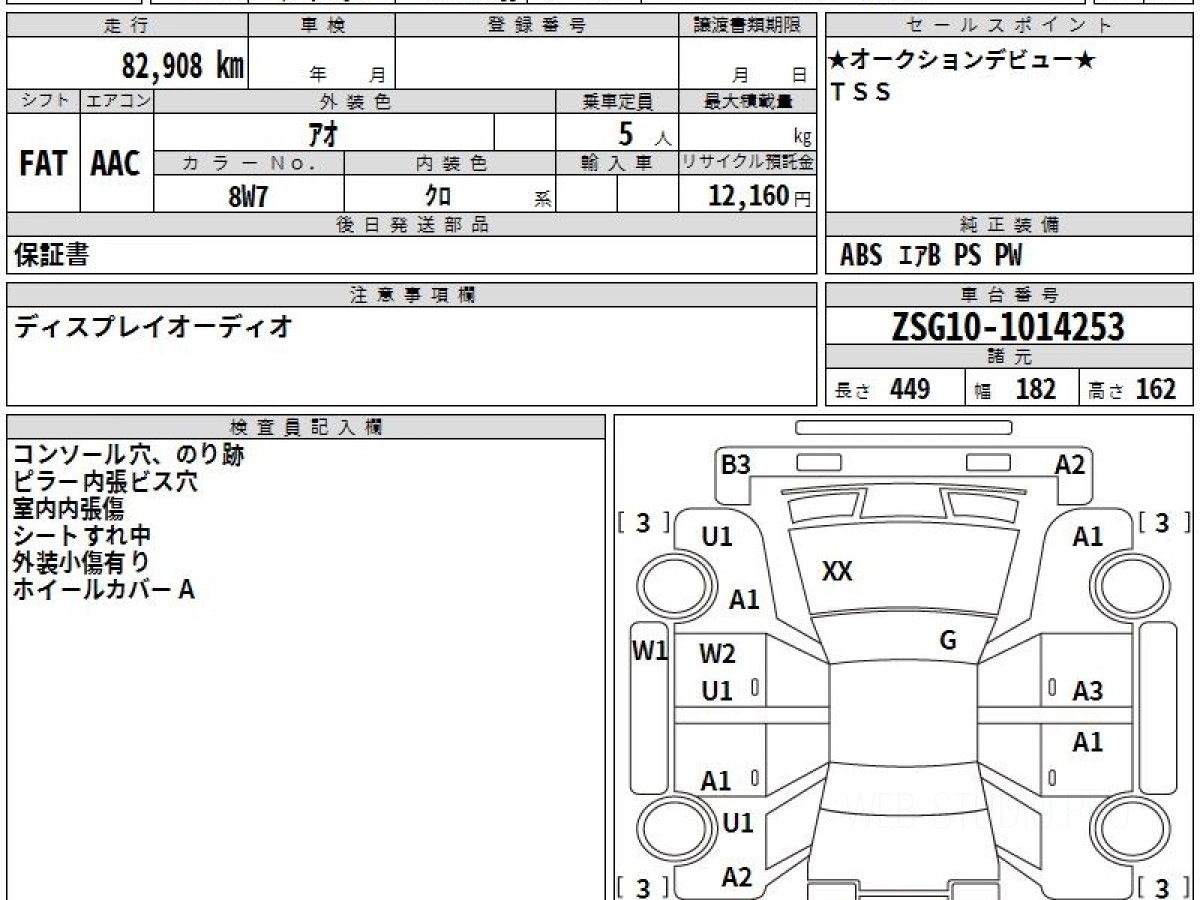Click the W2 mark on the door
The width and height of the screenshot is (1200, 900).
[717, 654]
